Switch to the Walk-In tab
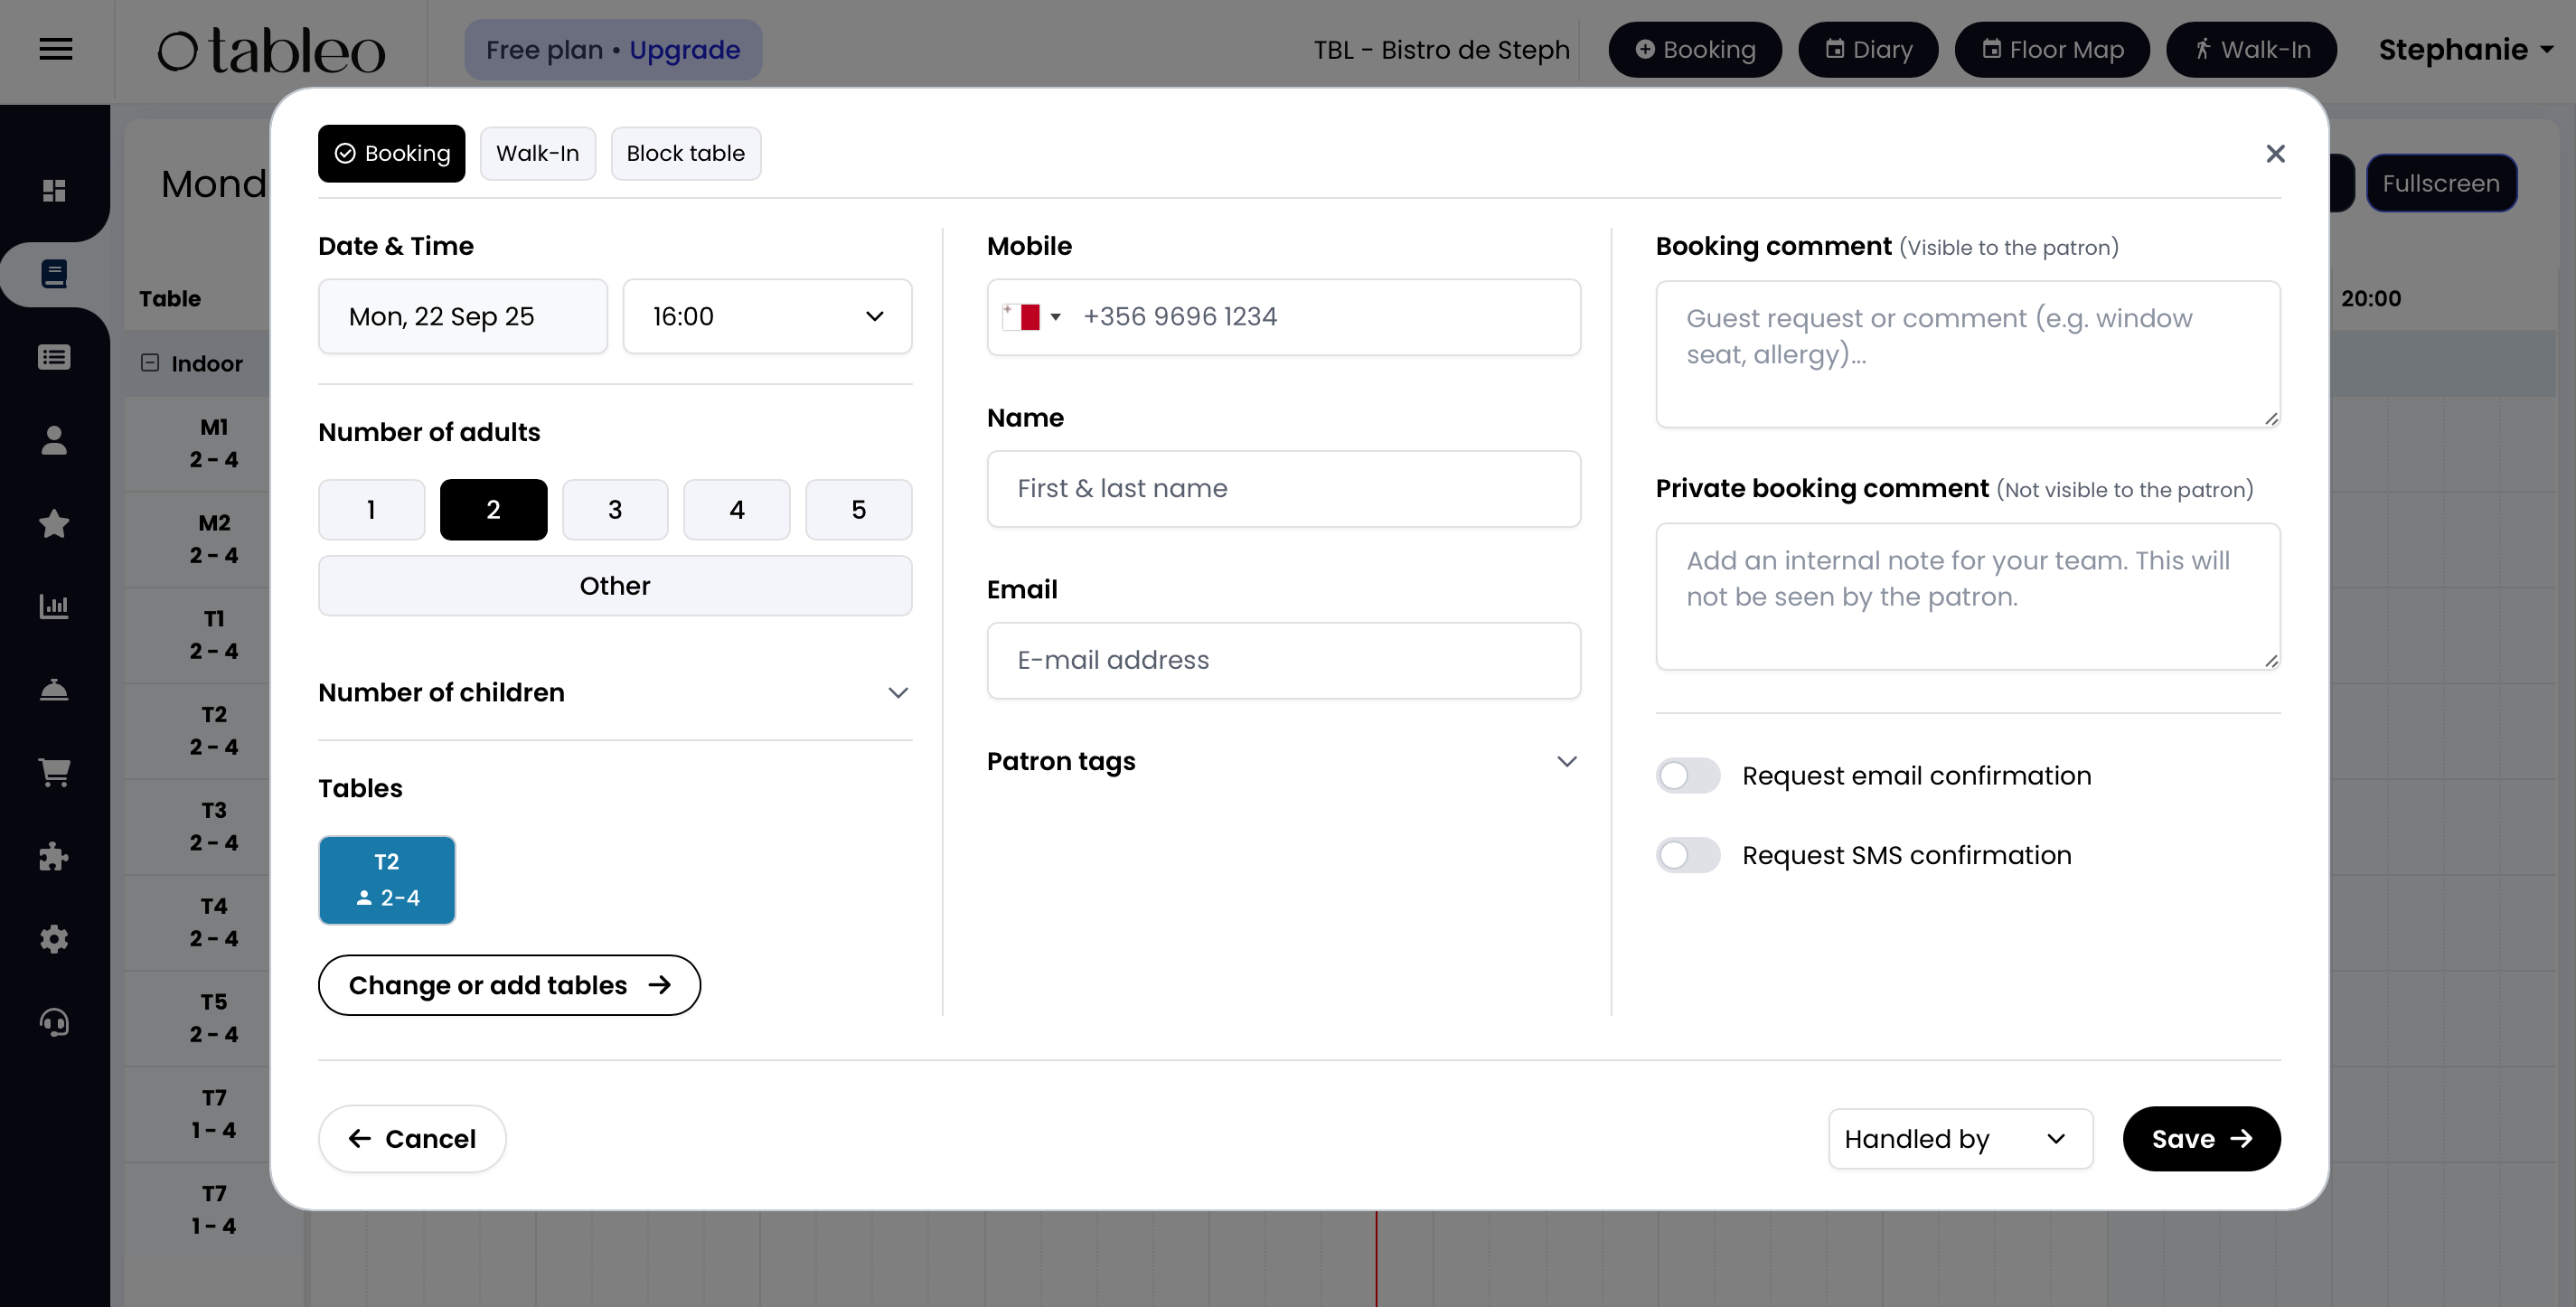The width and height of the screenshot is (2576, 1307). point(537,153)
